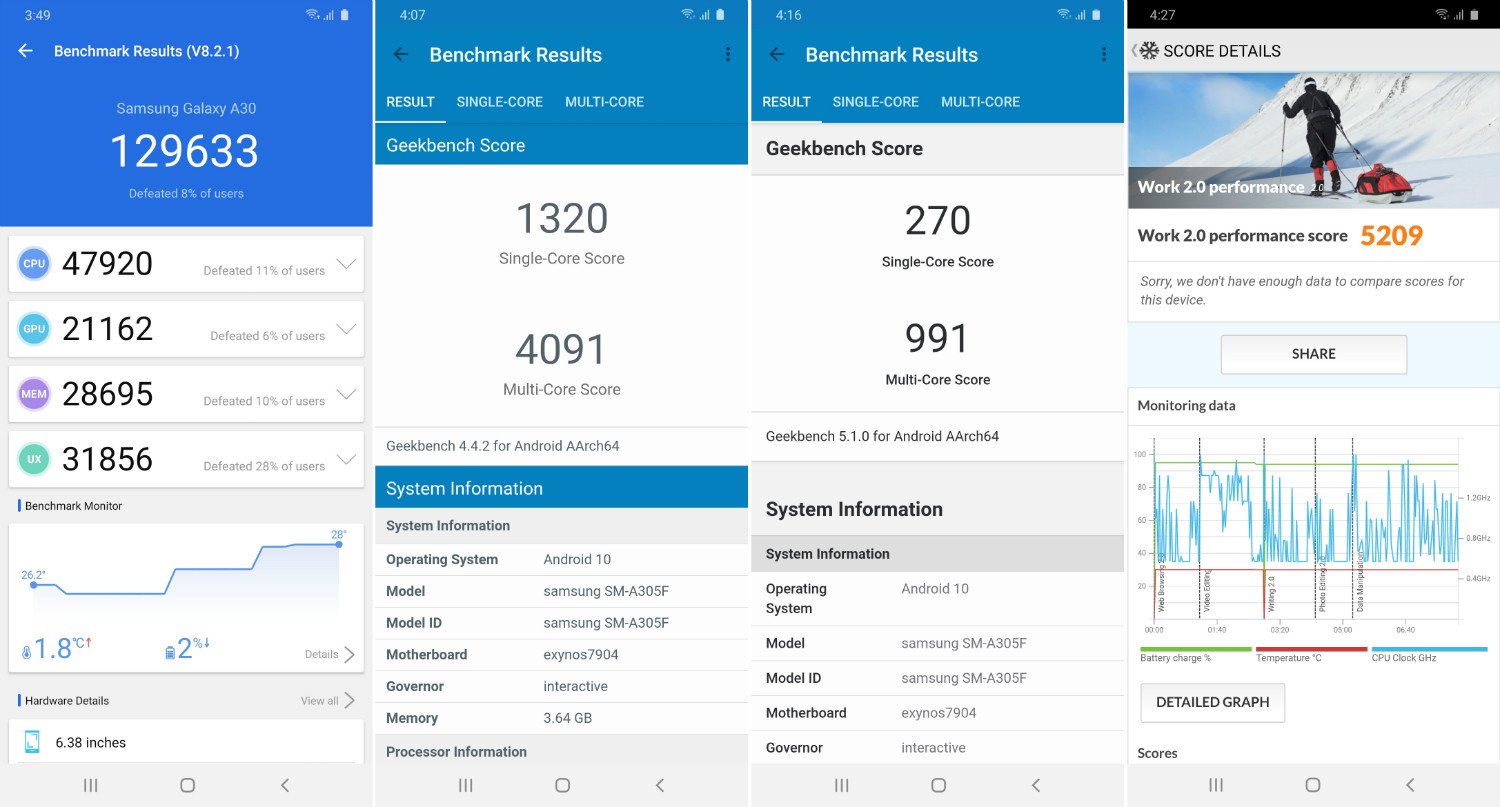Tap the CPU Clock GHz blue legend
Viewport: 1500px width, 807px height.
click(1429, 654)
